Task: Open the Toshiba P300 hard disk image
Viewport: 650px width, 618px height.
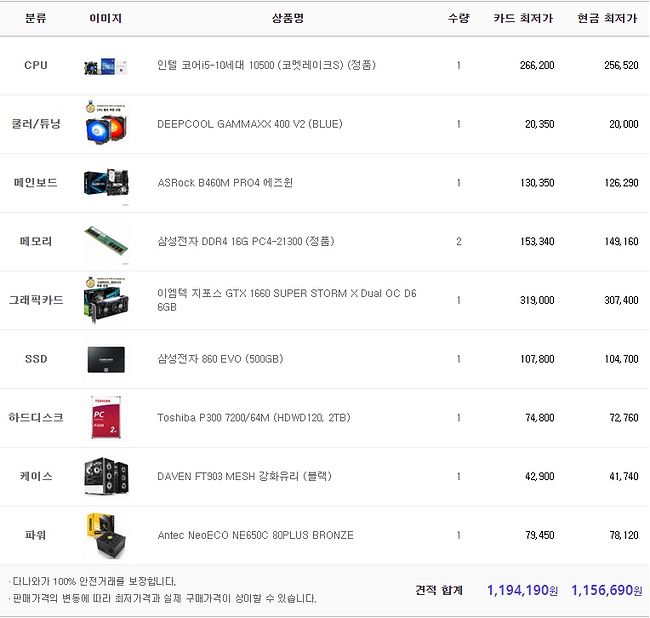Action: click(106, 417)
